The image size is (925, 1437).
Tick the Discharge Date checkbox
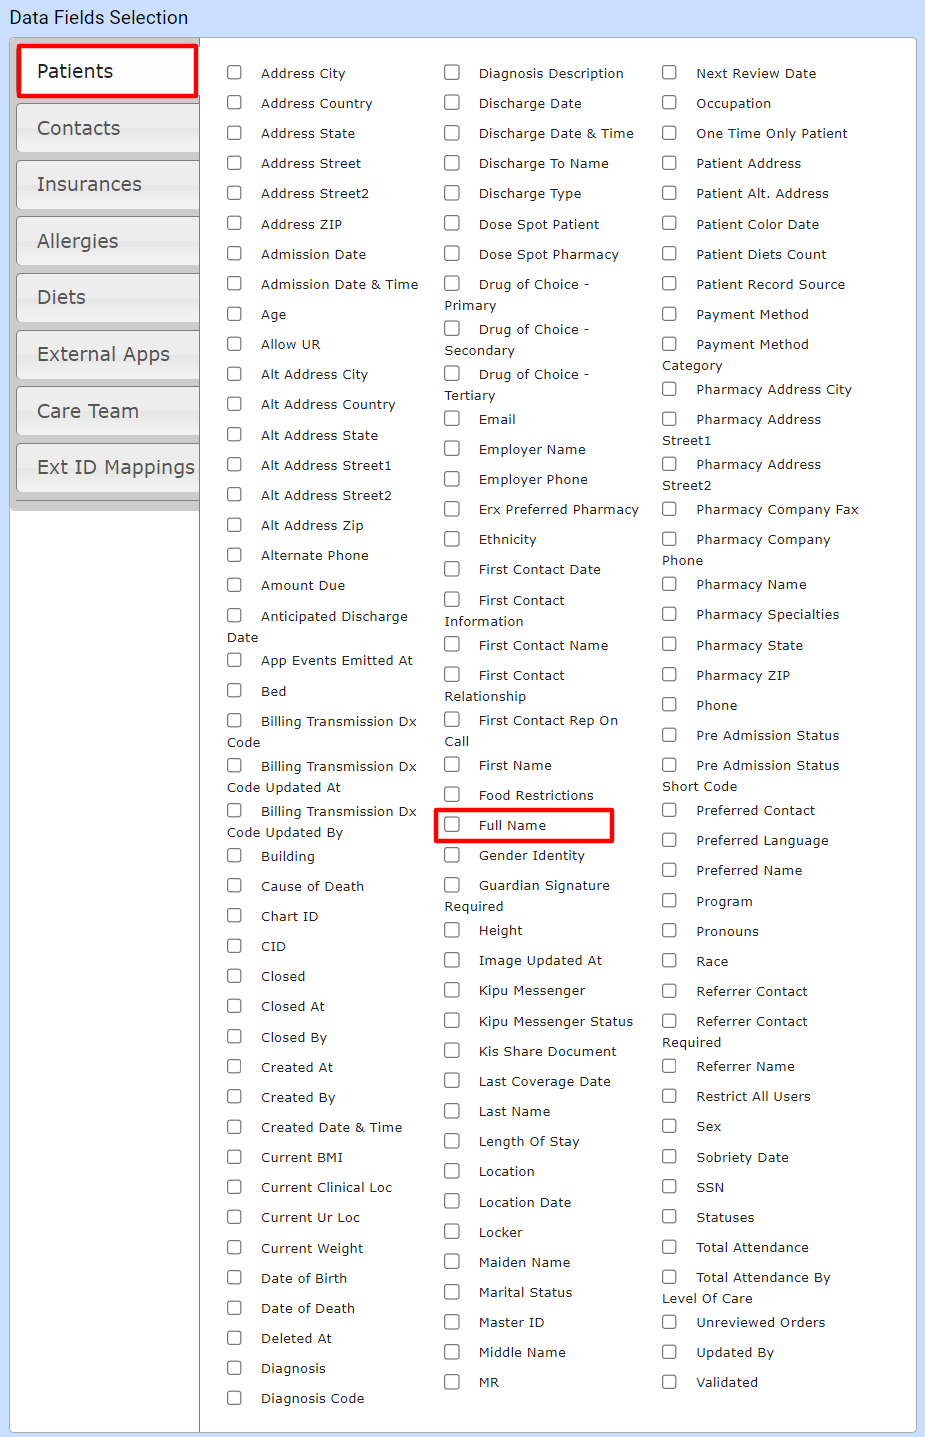pos(452,103)
